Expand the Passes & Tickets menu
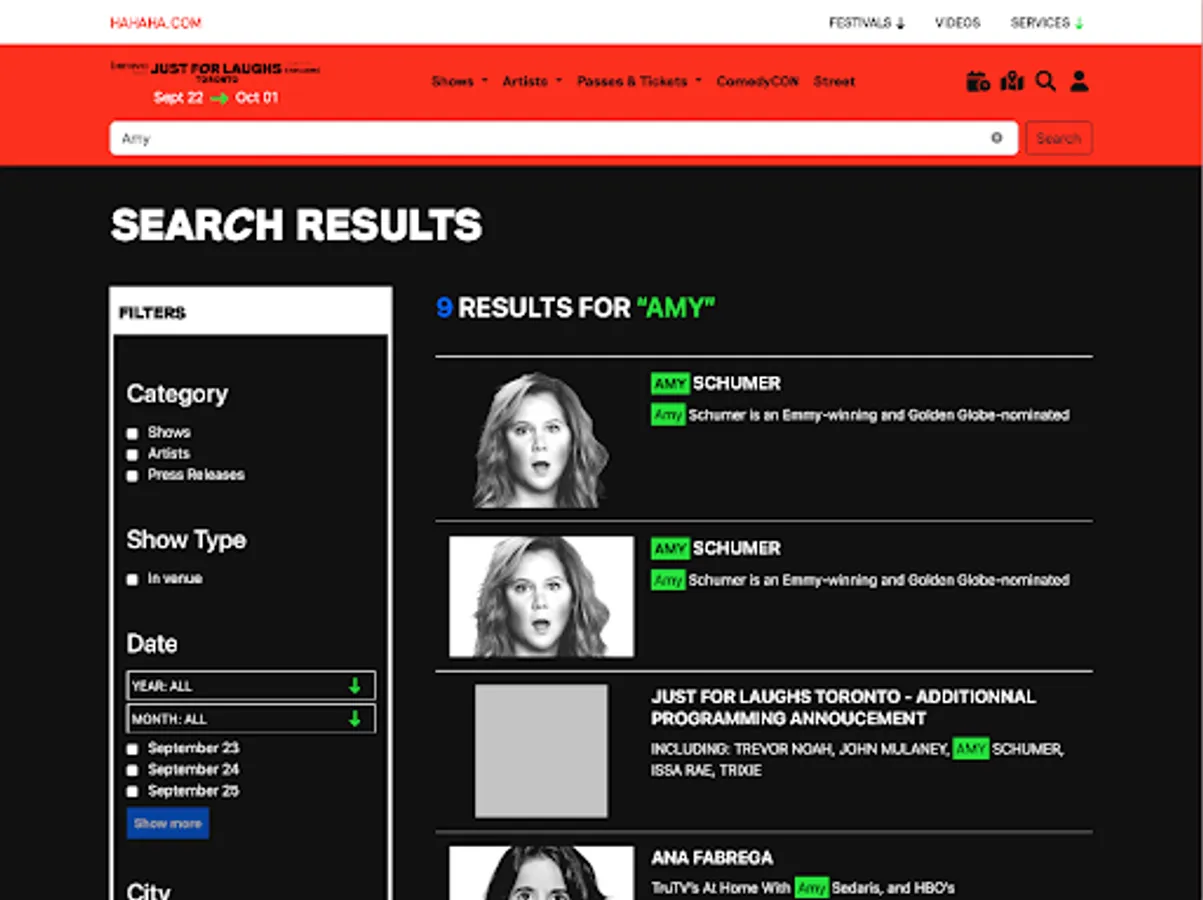This screenshot has width=1203, height=900. tap(639, 81)
